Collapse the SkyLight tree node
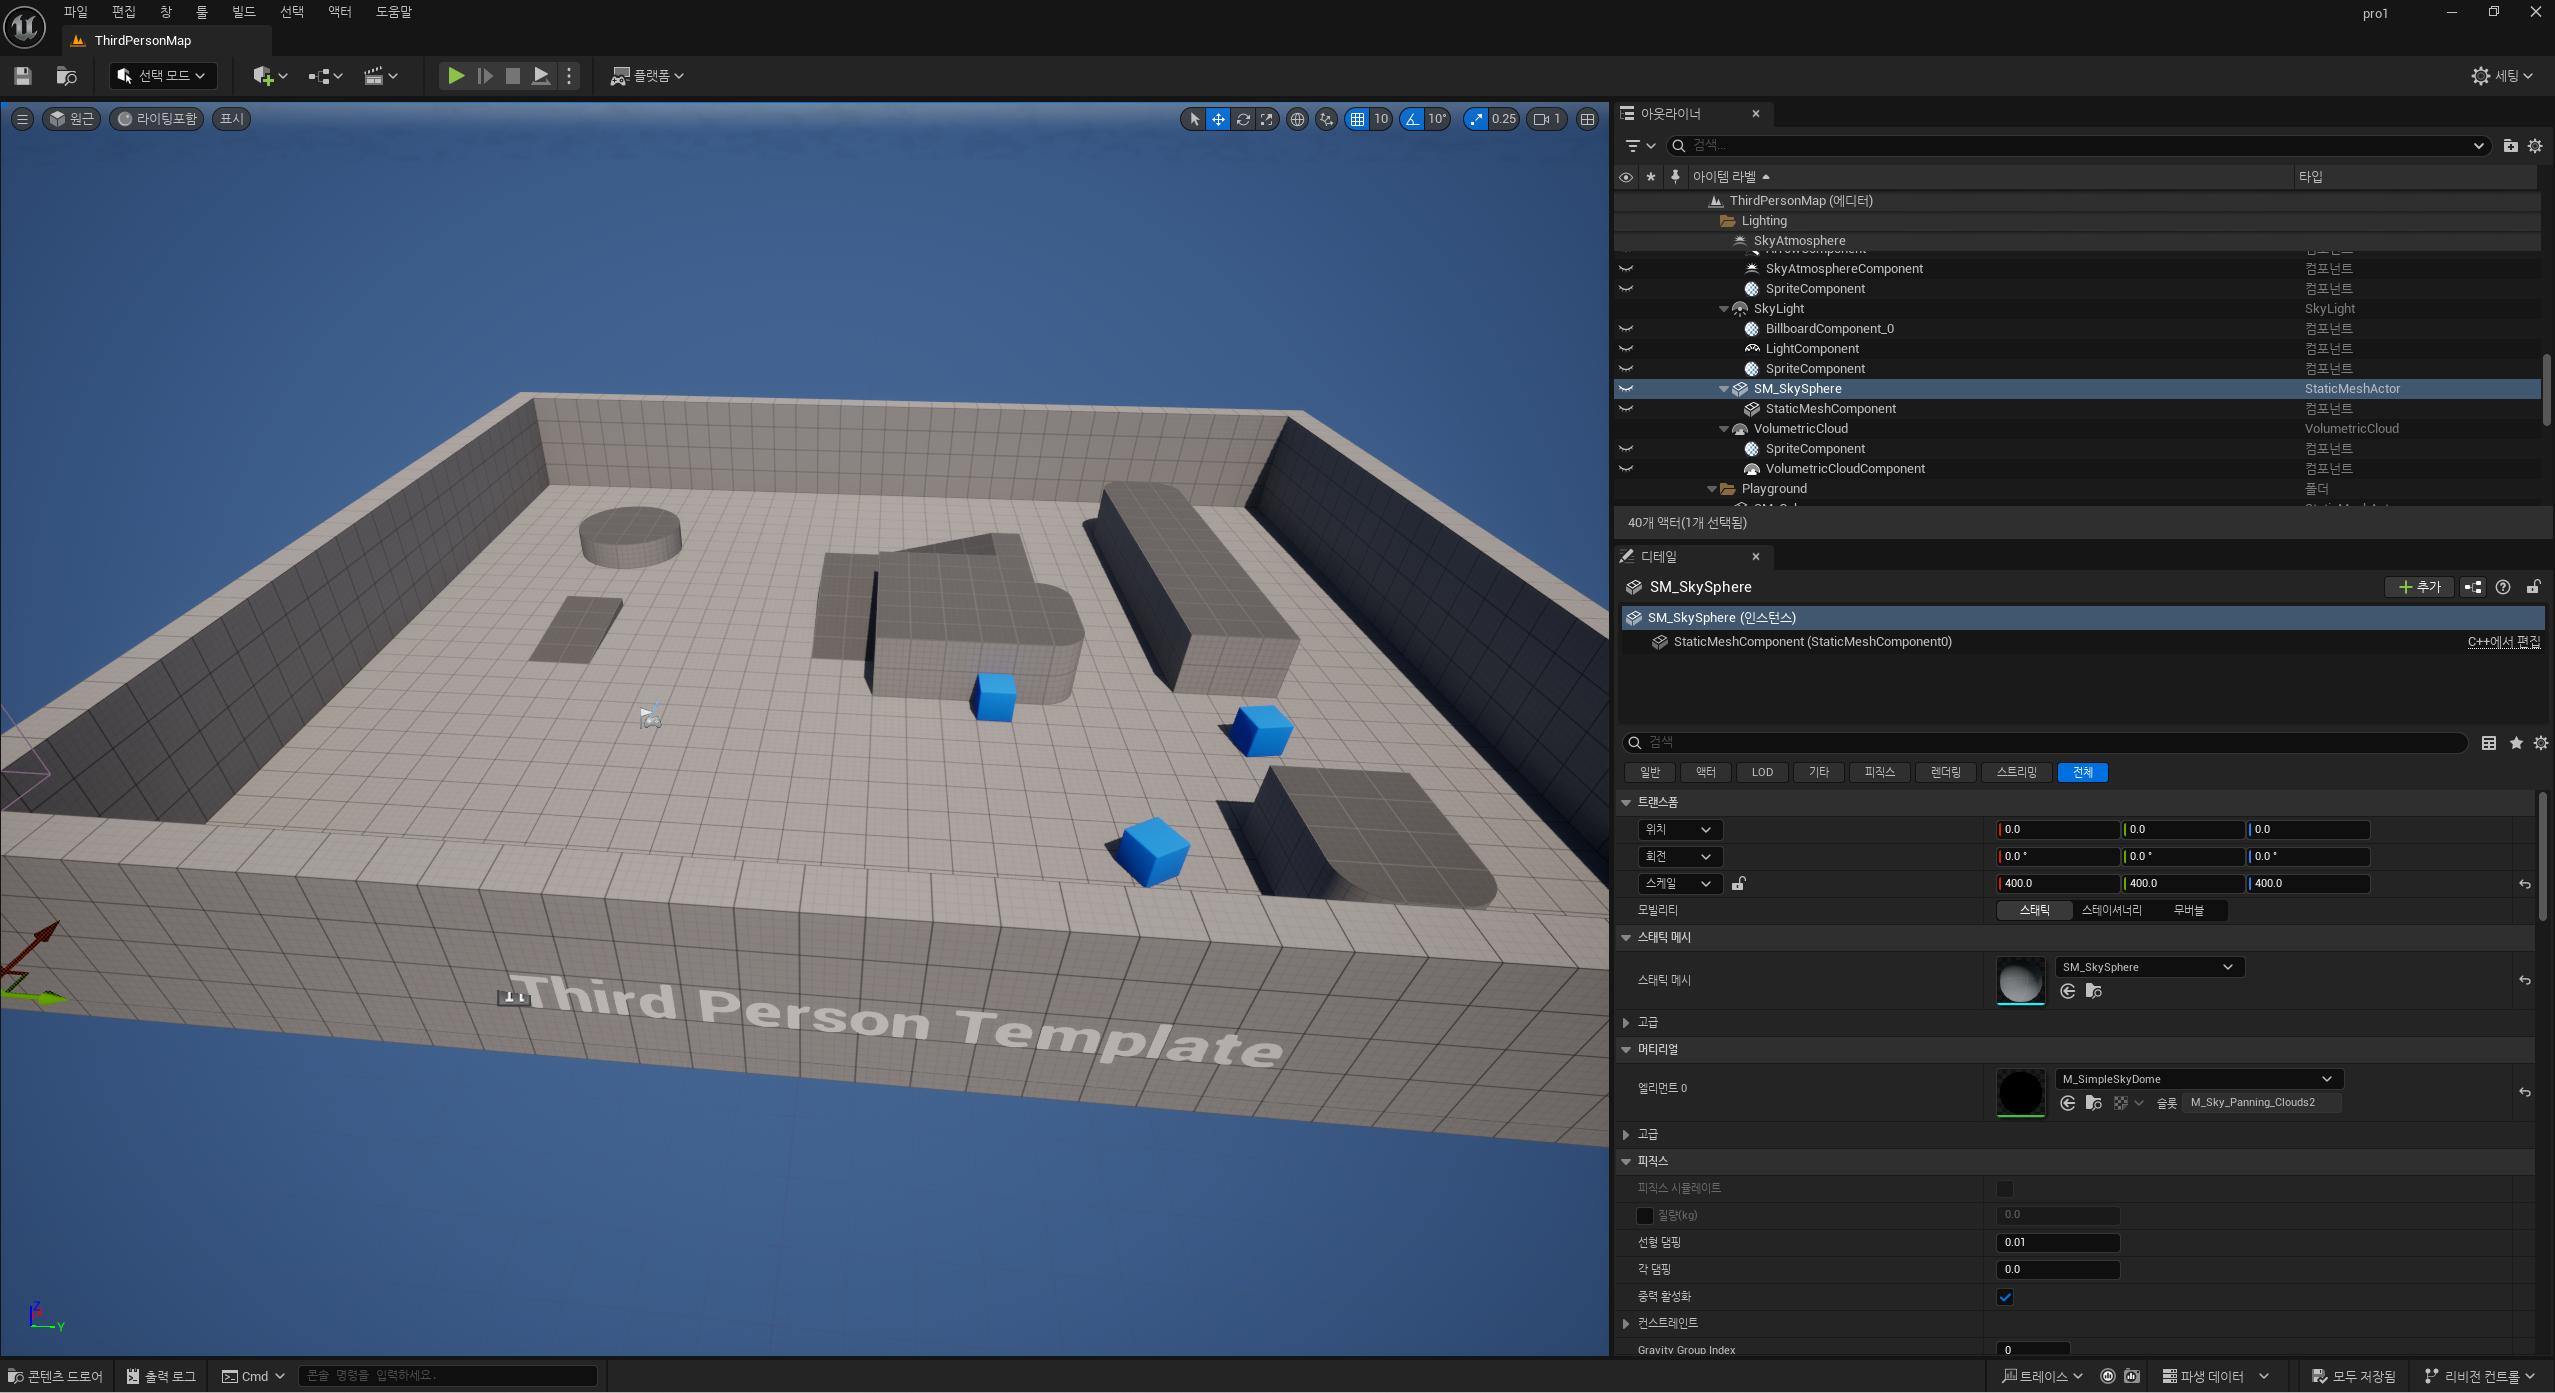This screenshot has width=2555, height=1393. tap(1723, 309)
